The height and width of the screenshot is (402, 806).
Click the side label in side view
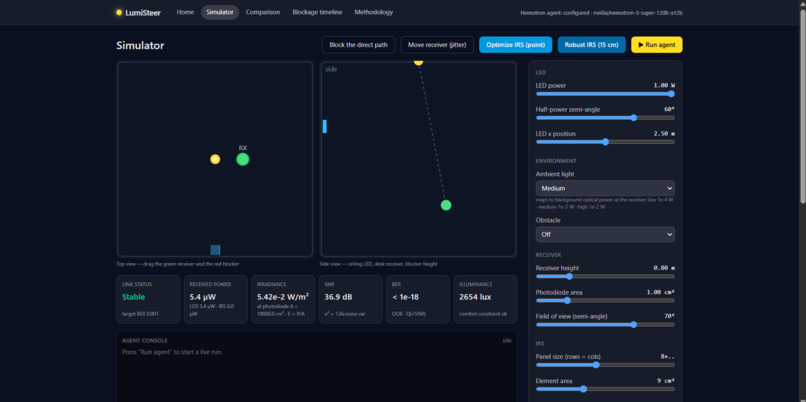331,69
